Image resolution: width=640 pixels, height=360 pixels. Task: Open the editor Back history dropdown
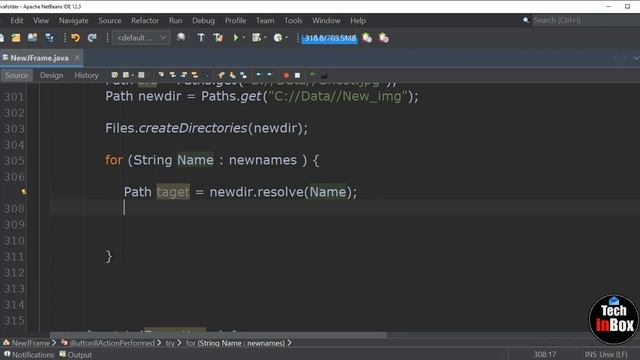point(132,75)
